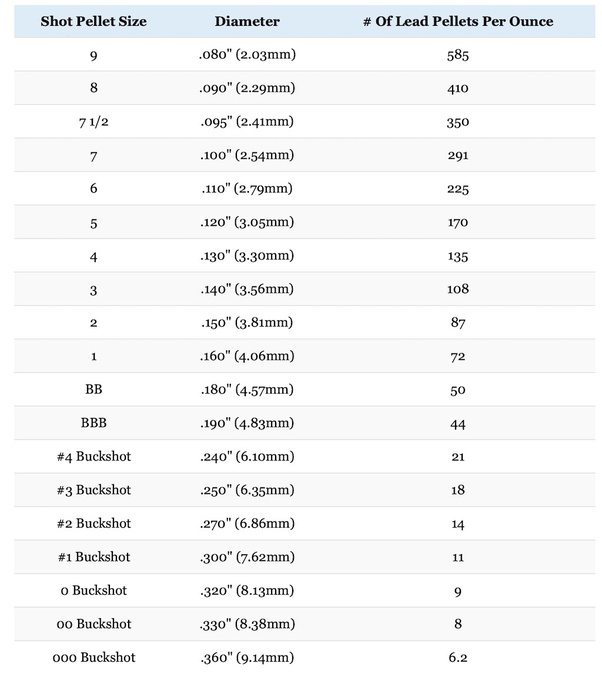Select the 7 1/2 shot size cell
The image size is (602, 676).
(x=94, y=122)
